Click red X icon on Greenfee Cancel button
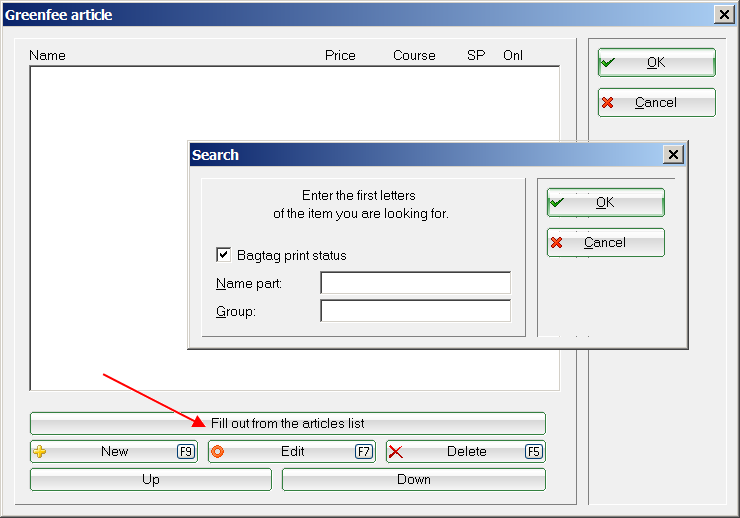Viewport: 740px width, 518px height. 608,103
